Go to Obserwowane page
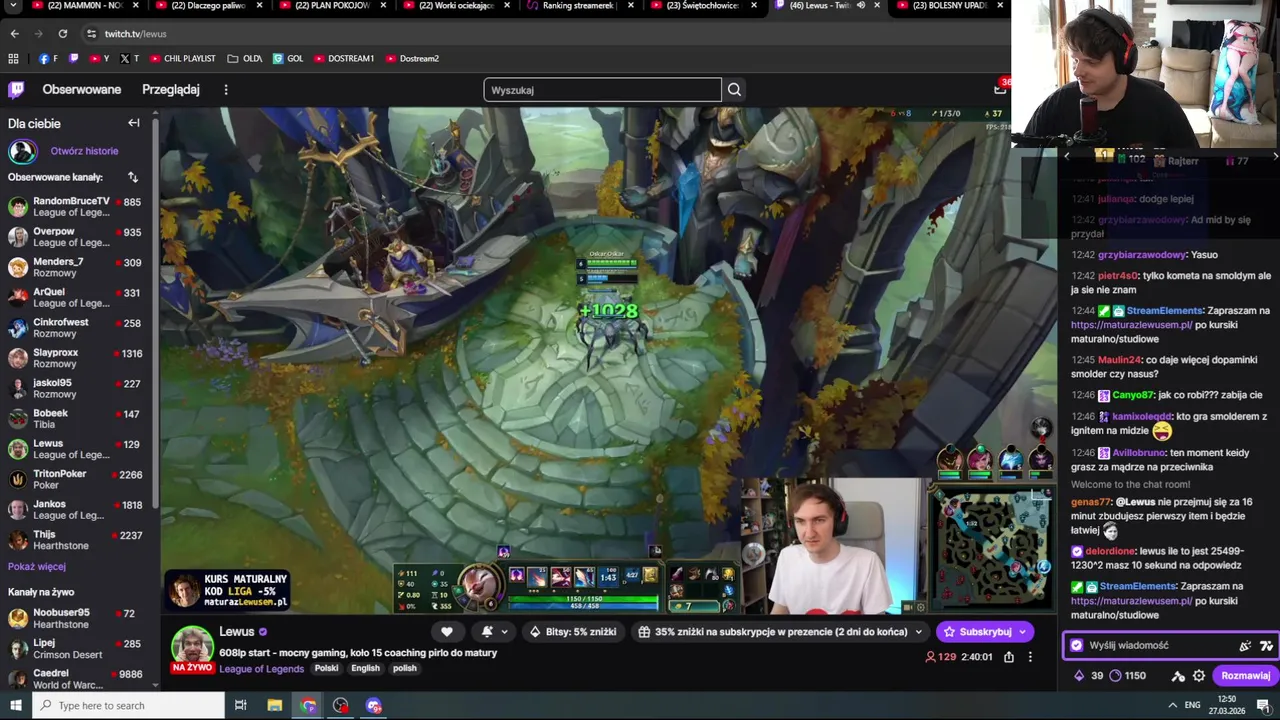 (x=82, y=90)
